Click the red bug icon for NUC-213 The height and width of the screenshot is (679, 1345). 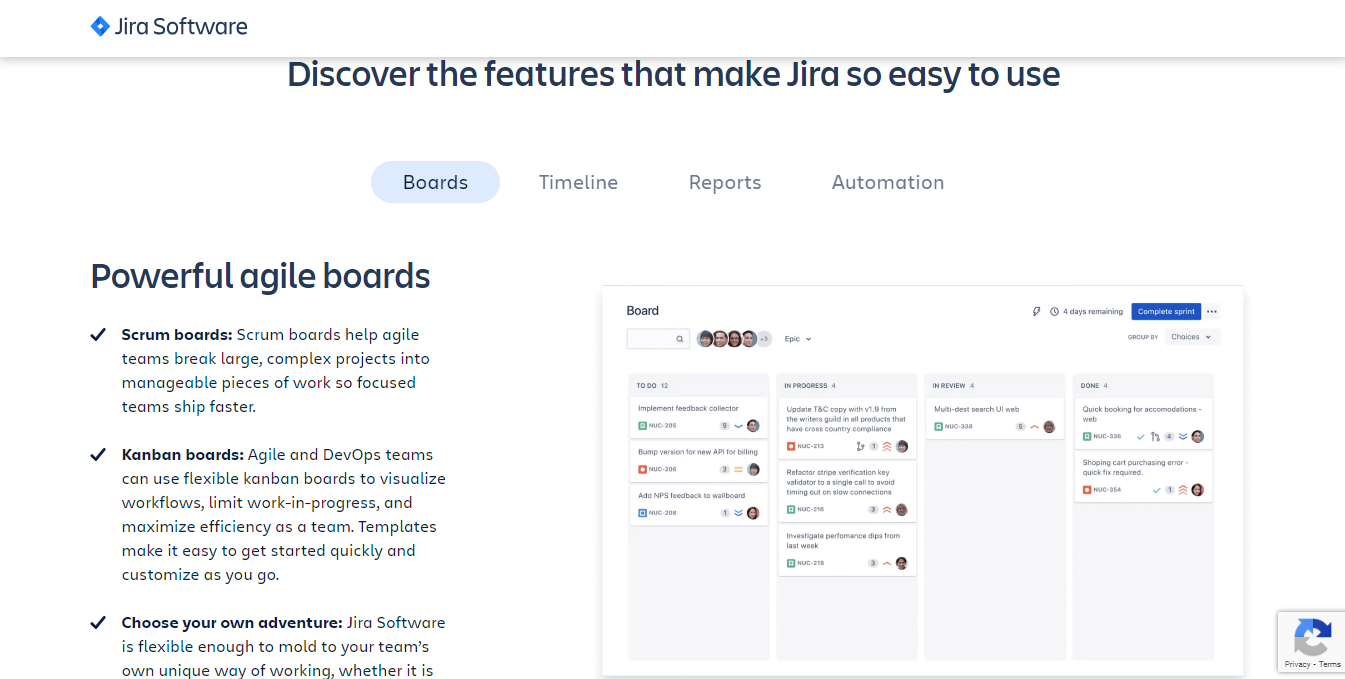(x=790, y=446)
